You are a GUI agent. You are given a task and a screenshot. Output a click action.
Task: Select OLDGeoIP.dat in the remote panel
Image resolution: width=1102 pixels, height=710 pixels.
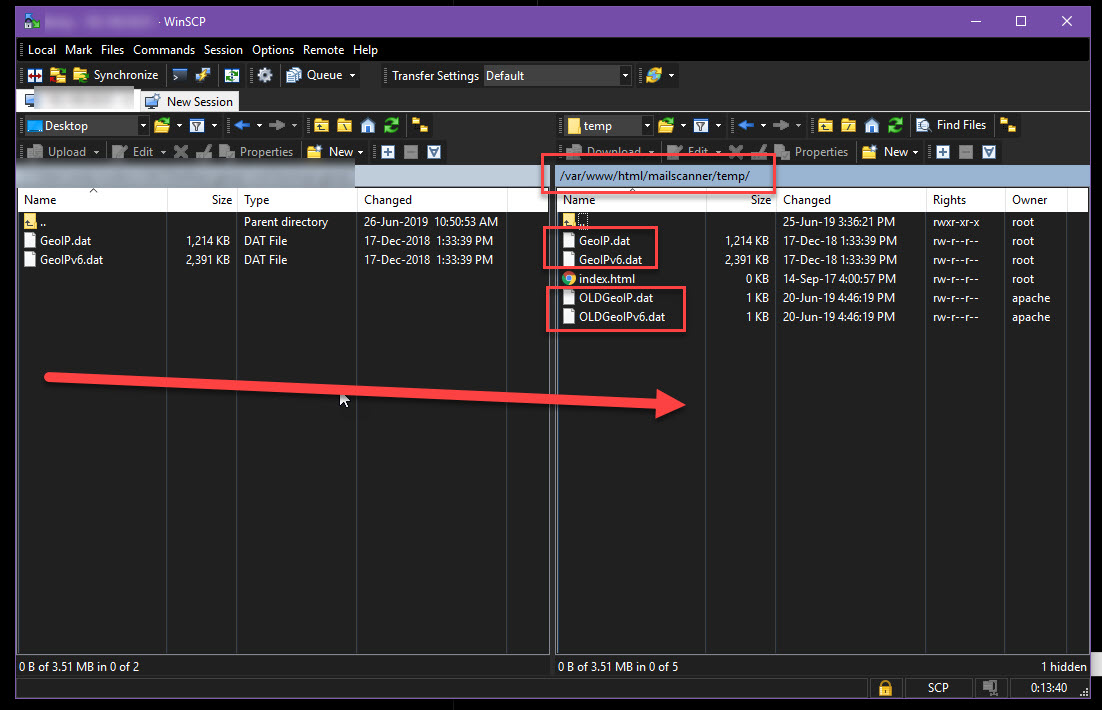pyautogui.click(x=615, y=298)
